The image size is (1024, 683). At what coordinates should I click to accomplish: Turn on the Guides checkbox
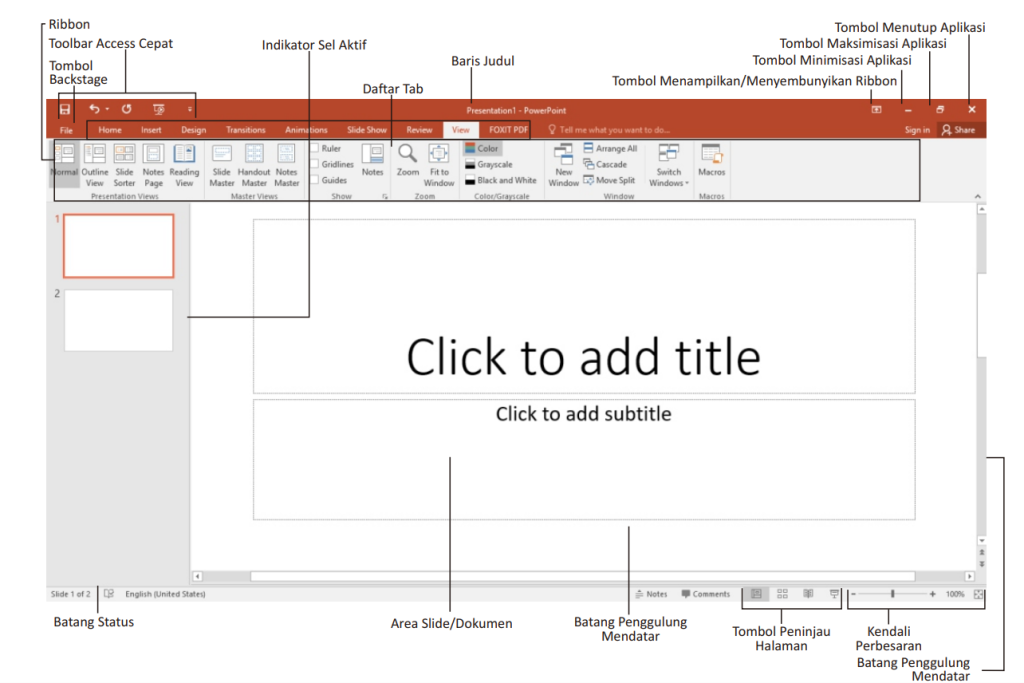point(315,180)
